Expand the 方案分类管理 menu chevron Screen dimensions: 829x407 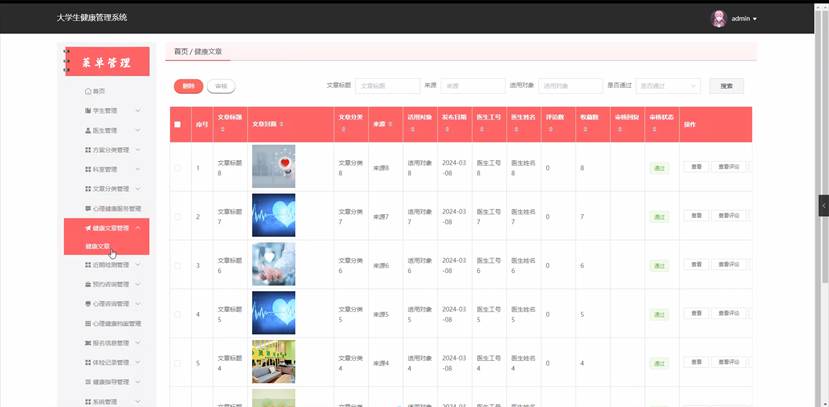click(137, 150)
